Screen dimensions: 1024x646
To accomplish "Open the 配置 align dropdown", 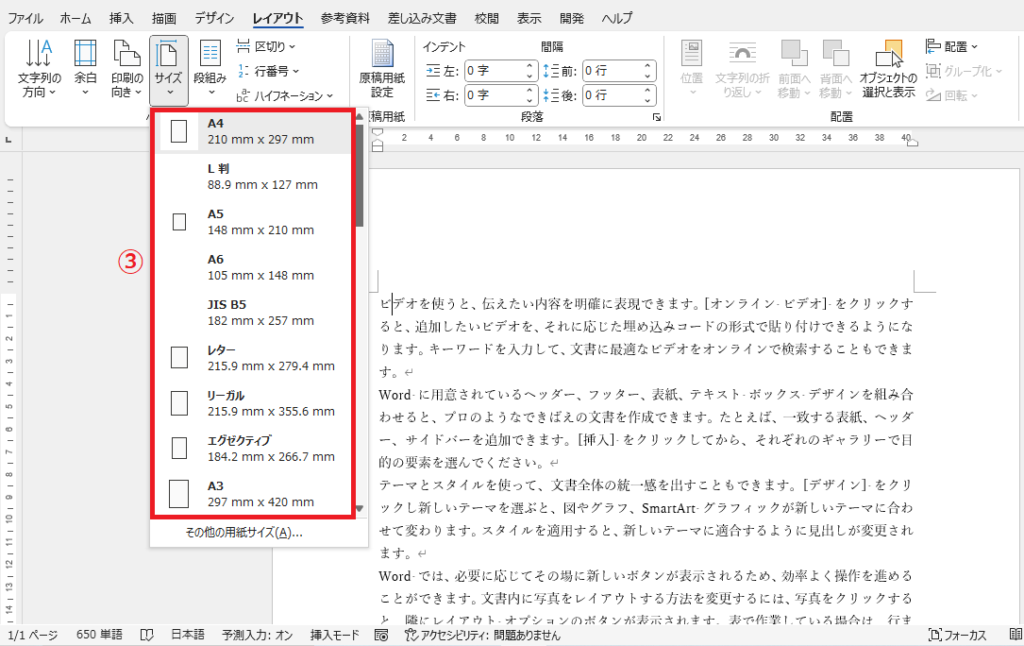I will 952,46.
